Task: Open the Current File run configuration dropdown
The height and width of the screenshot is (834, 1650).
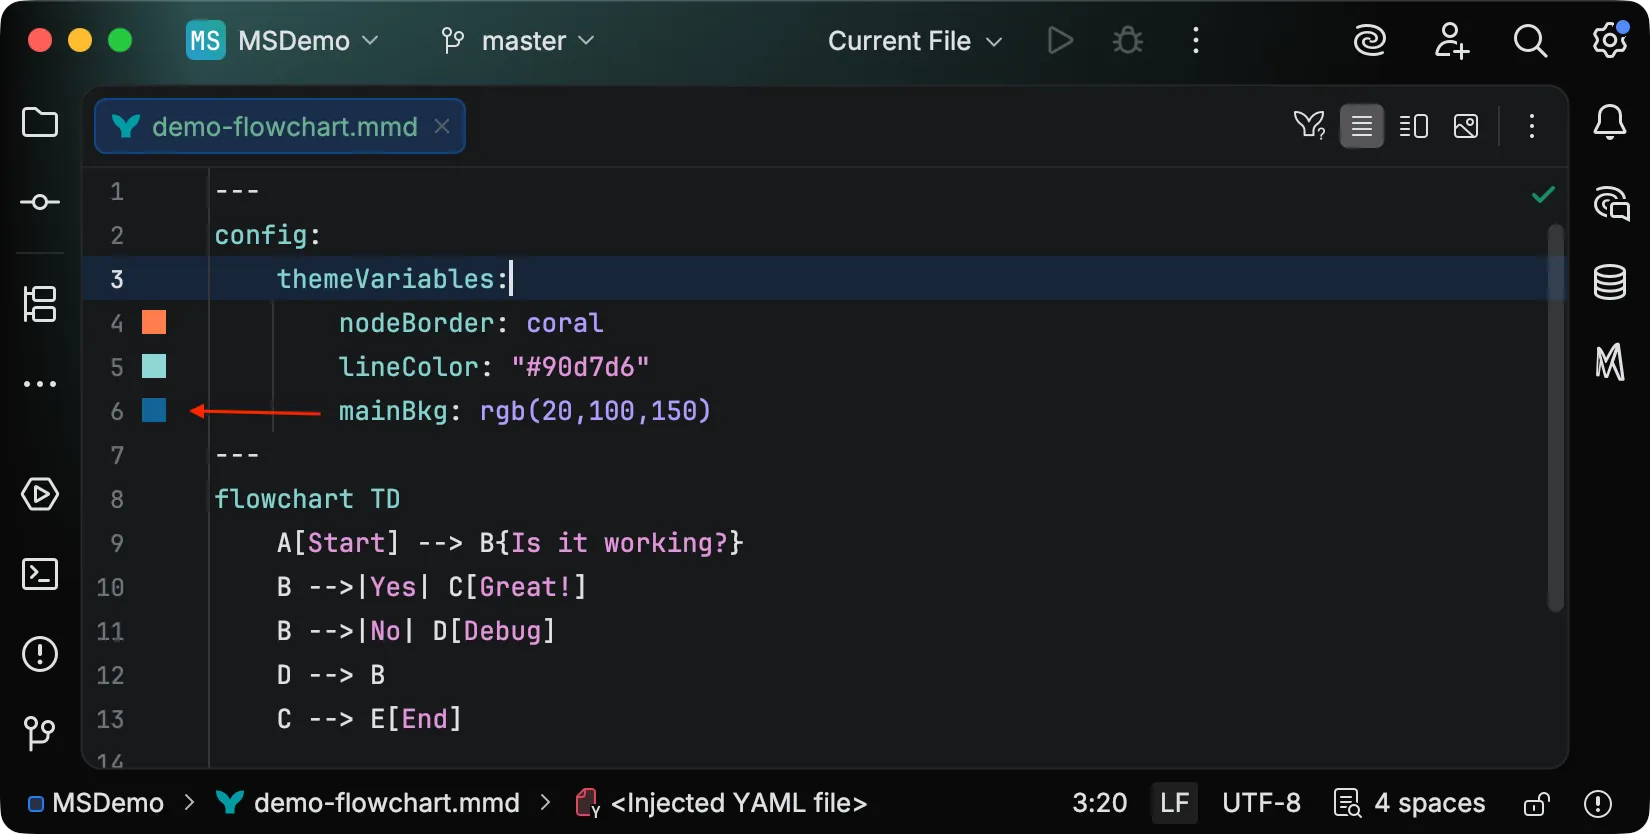Action: pyautogui.click(x=914, y=41)
